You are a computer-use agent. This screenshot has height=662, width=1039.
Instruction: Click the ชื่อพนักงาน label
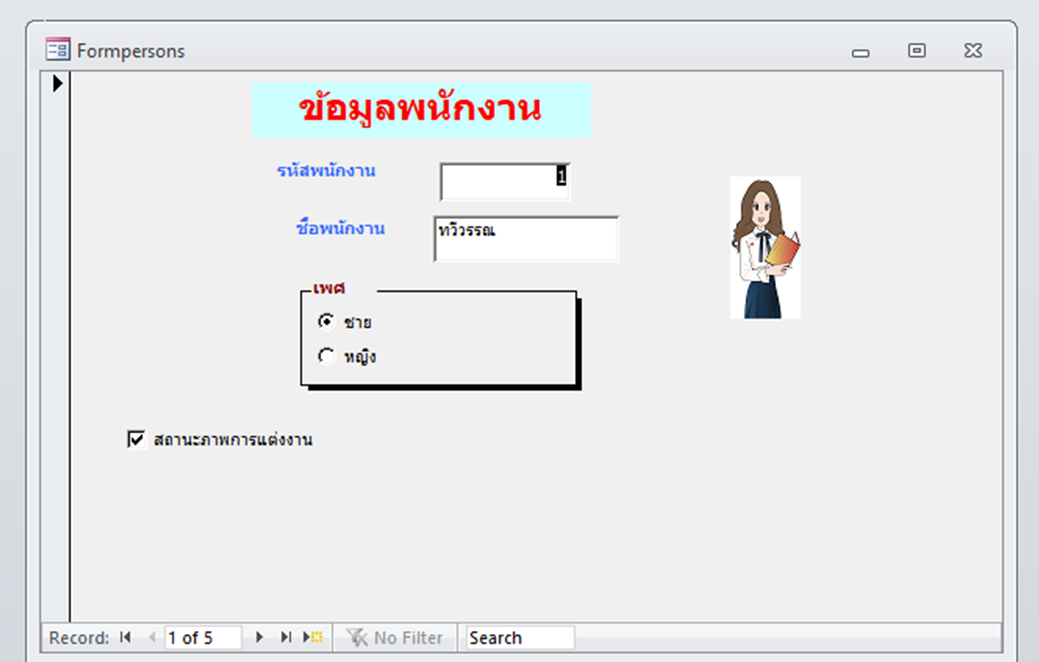tap(341, 229)
